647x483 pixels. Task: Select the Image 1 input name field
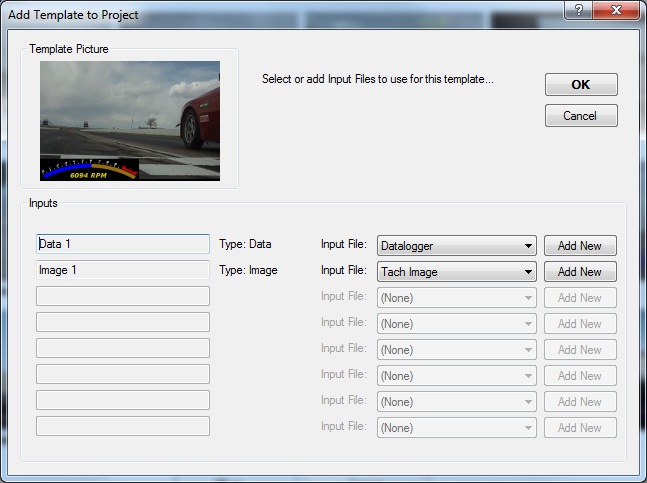tap(122, 270)
